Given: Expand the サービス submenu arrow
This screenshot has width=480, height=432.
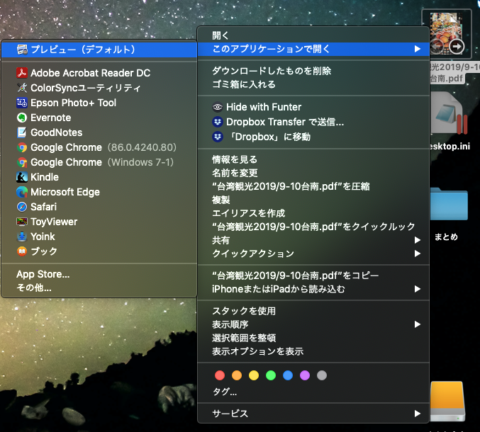Looking at the screenshot, I should tap(417, 414).
